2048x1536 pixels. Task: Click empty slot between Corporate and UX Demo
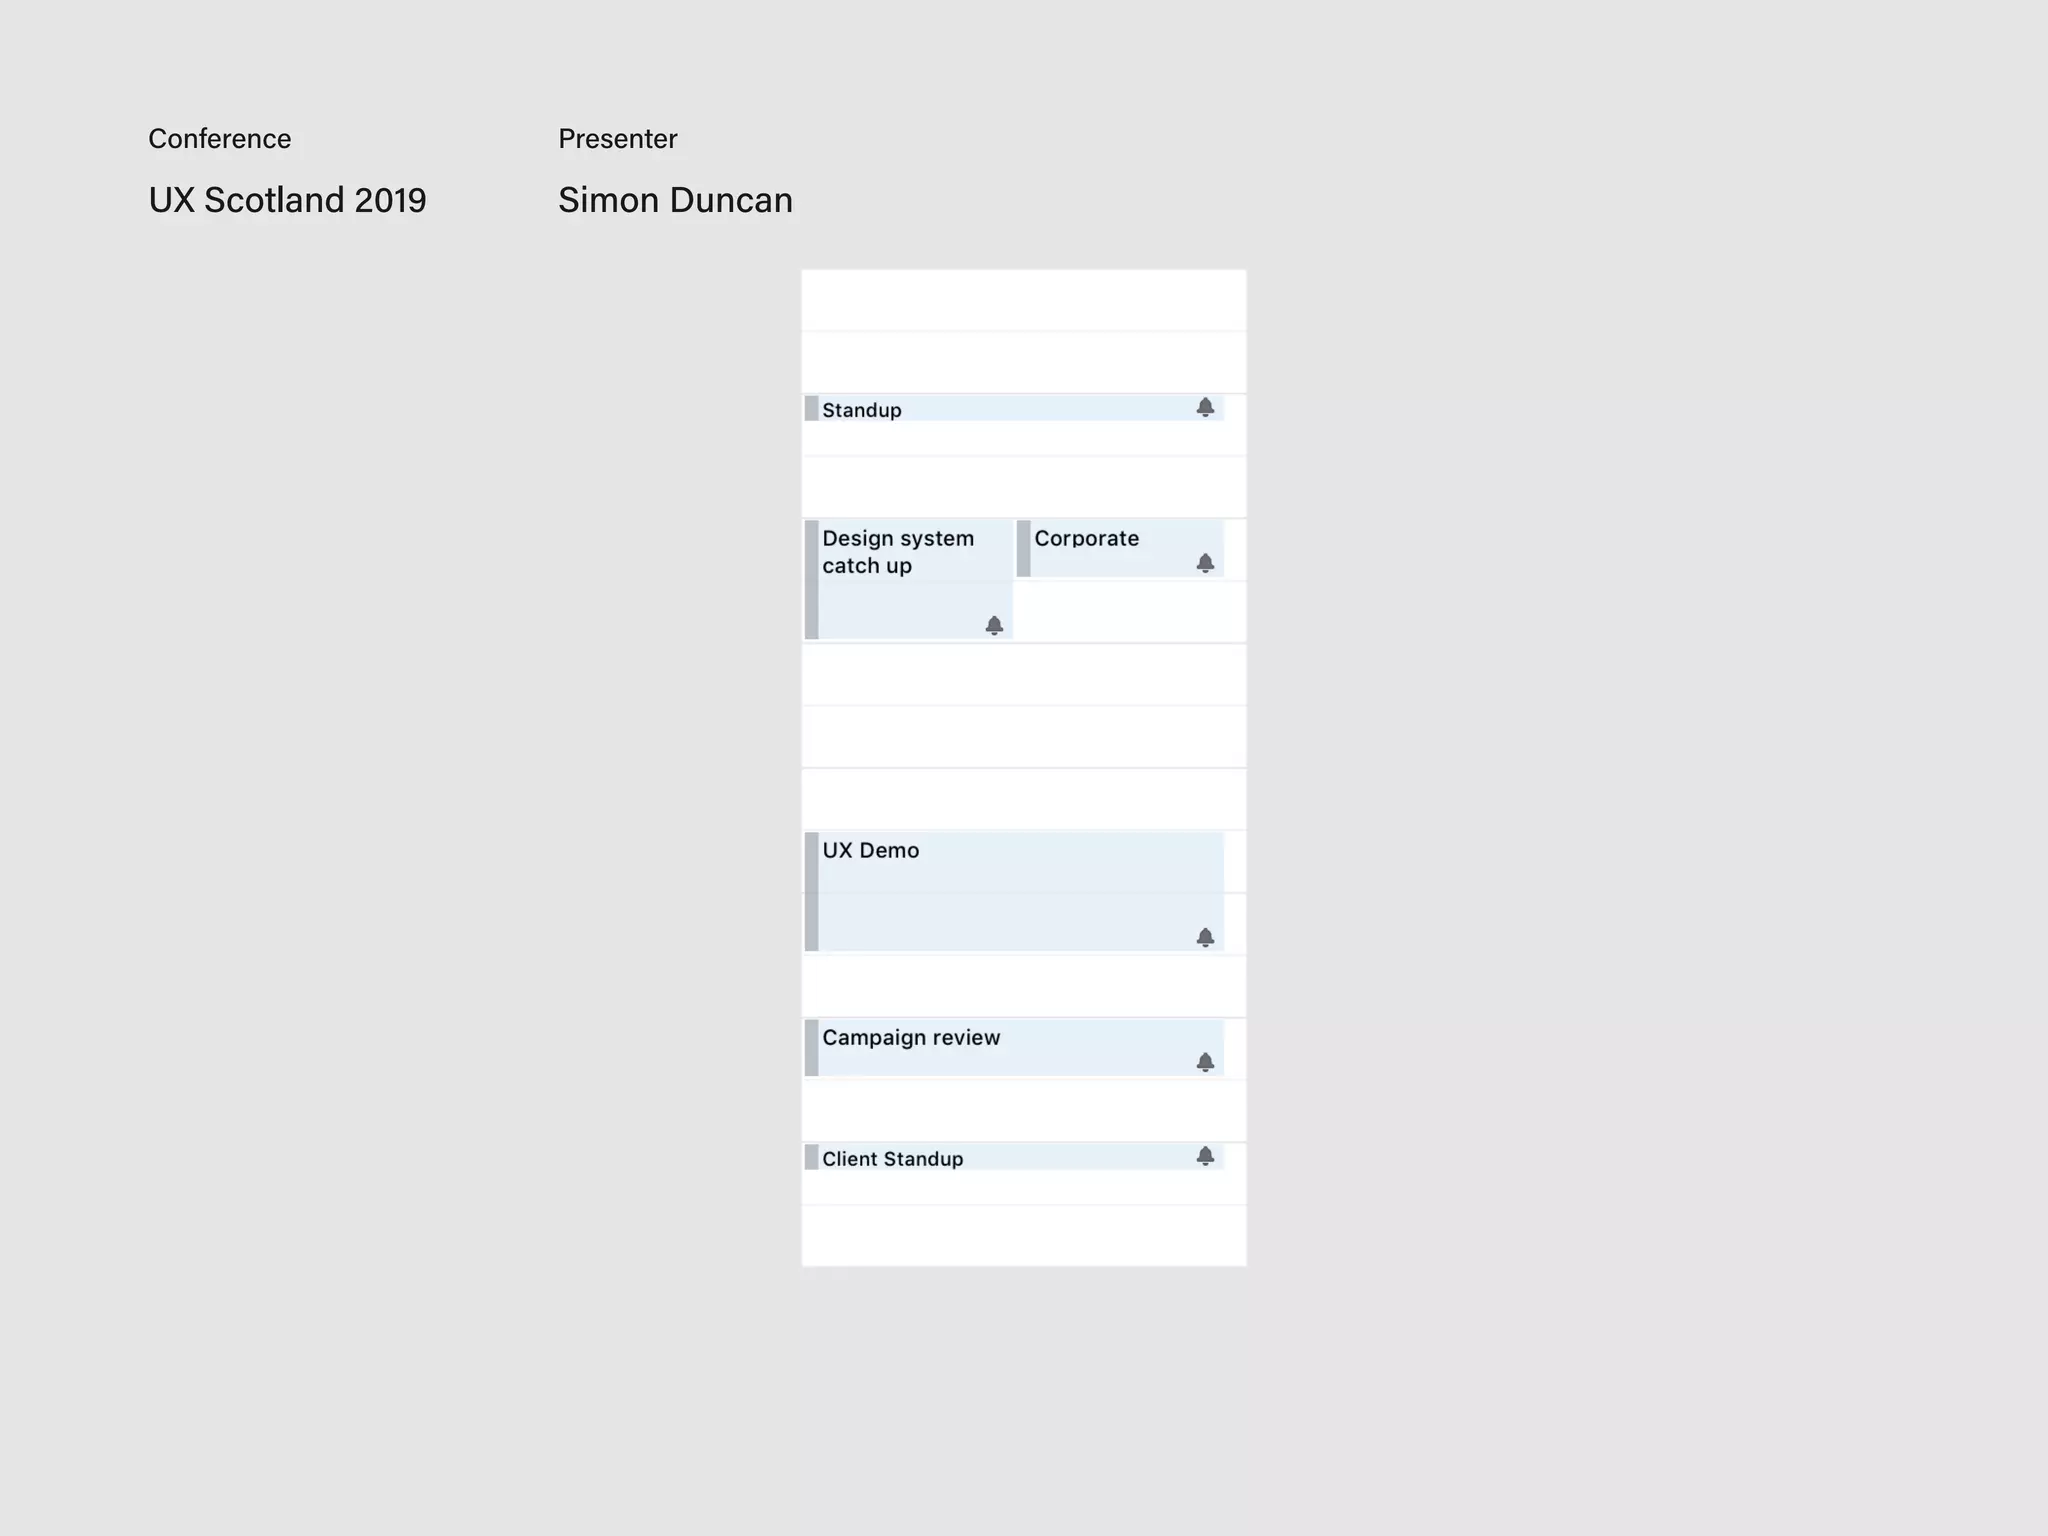(x=1024, y=737)
